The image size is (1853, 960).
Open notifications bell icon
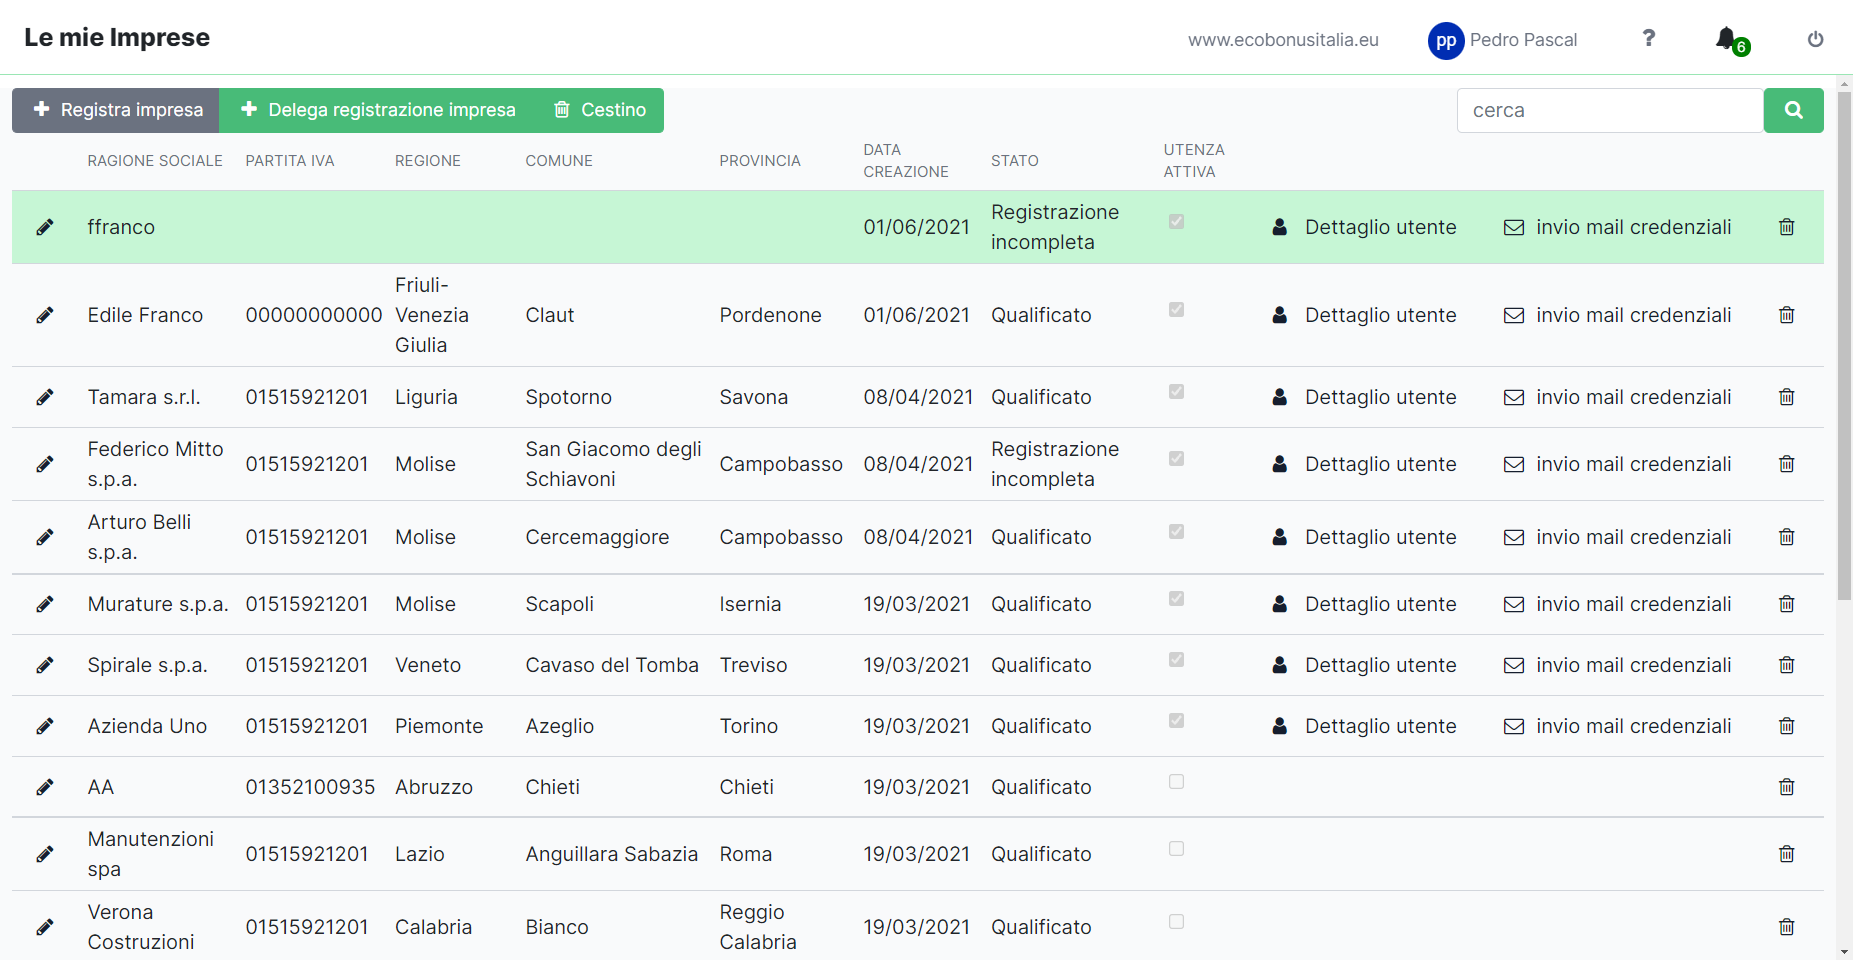(x=1727, y=39)
